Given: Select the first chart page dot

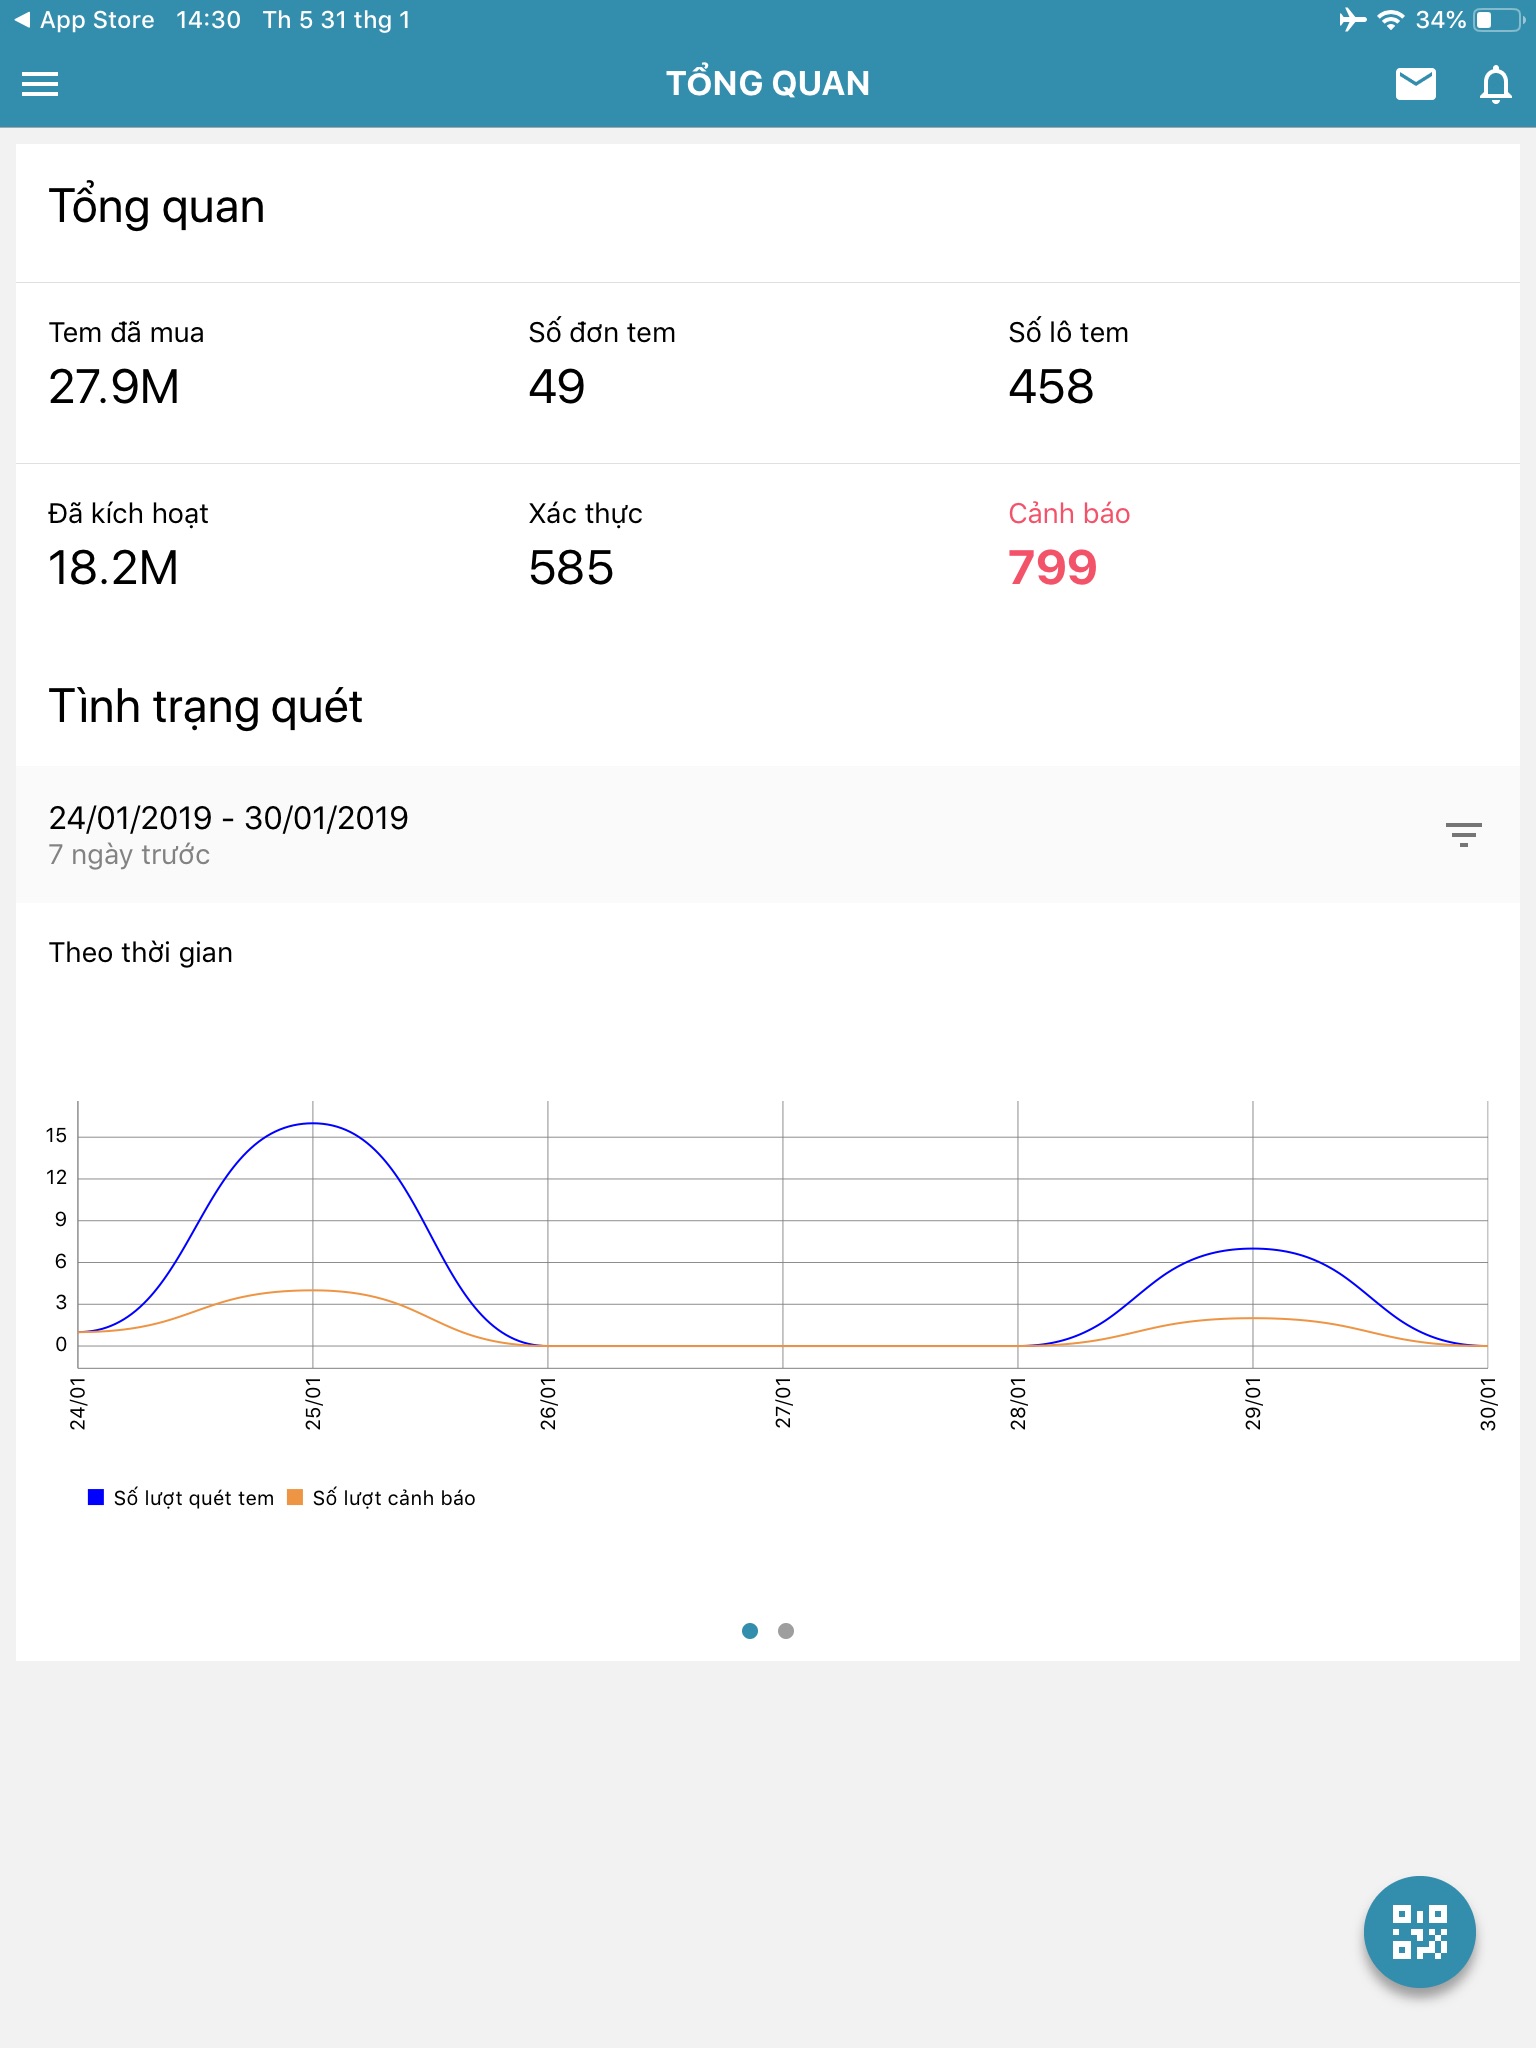Looking at the screenshot, I should point(750,1631).
